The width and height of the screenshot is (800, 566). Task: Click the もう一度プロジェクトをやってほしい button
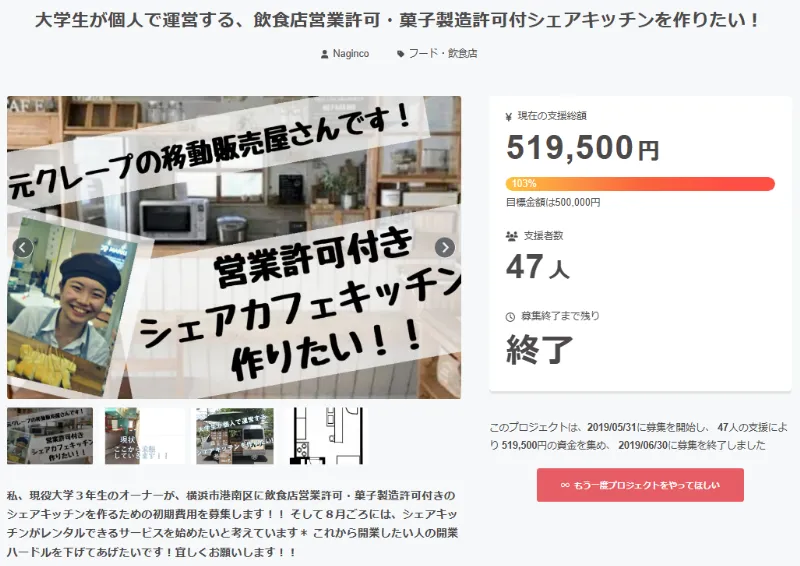(640, 485)
